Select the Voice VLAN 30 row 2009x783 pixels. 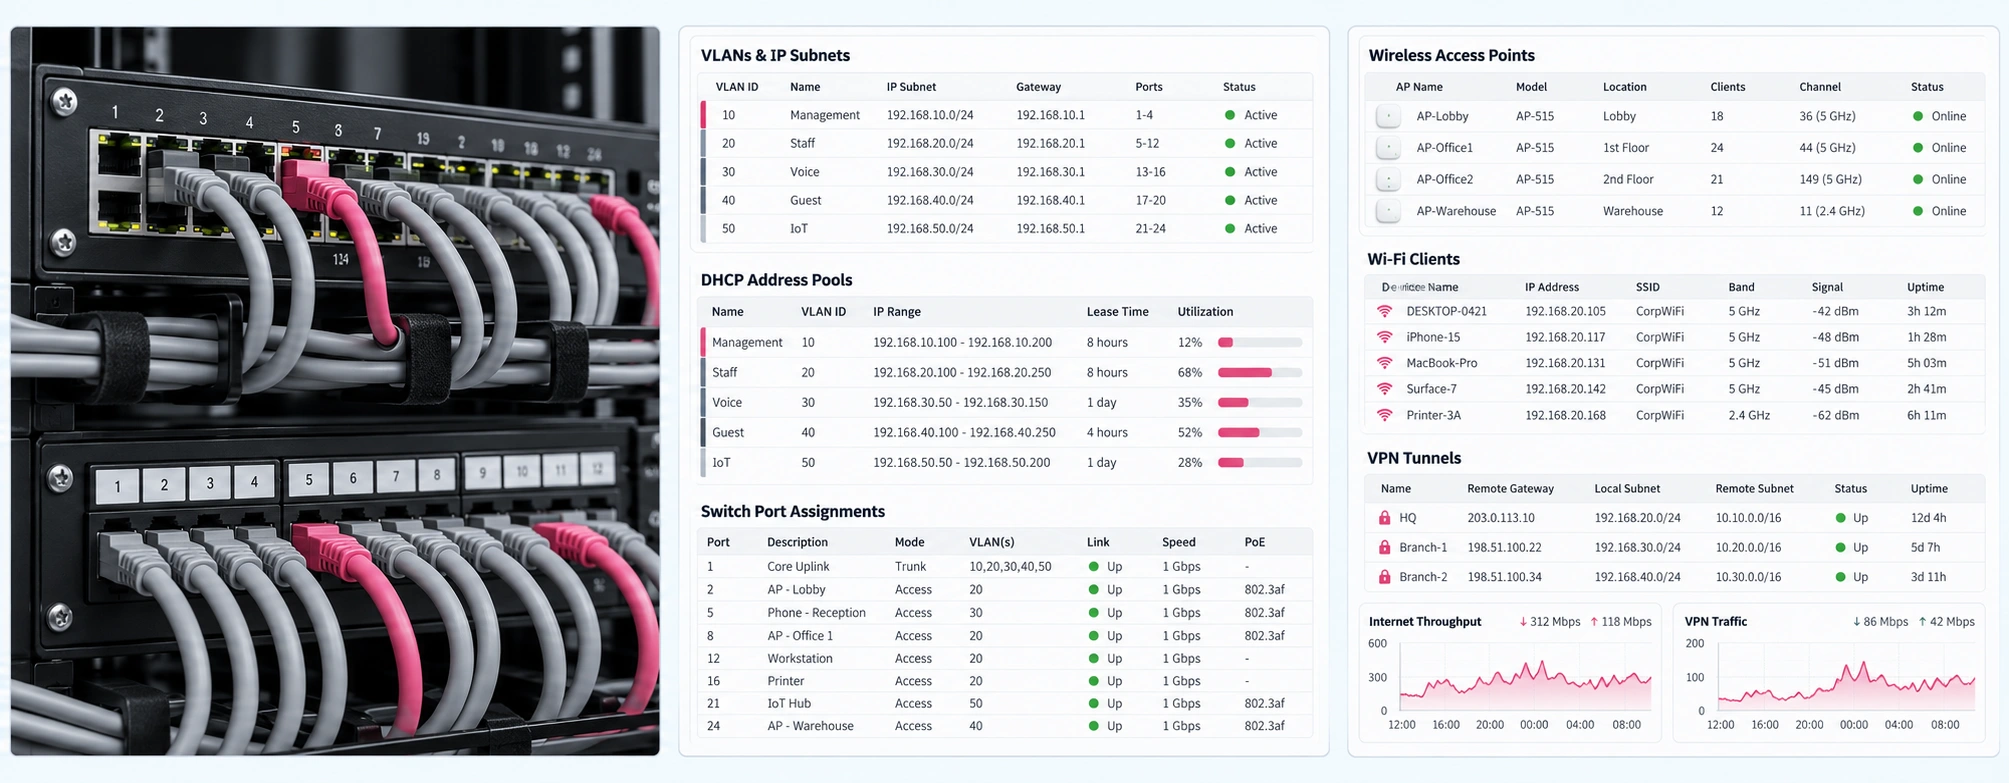1006,172
